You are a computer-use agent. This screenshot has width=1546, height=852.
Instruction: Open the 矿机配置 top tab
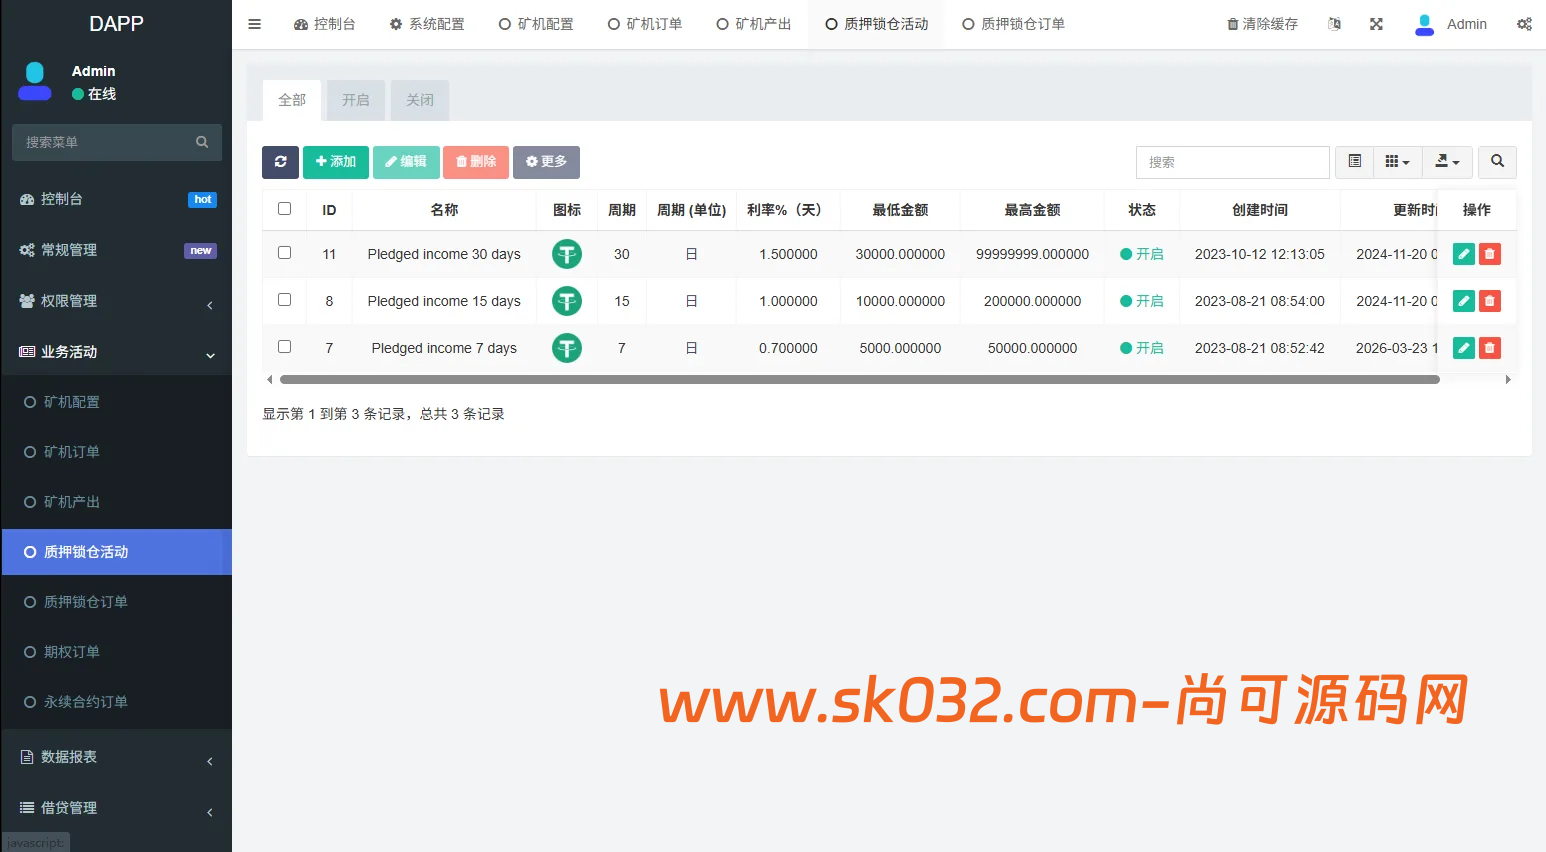[536, 24]
